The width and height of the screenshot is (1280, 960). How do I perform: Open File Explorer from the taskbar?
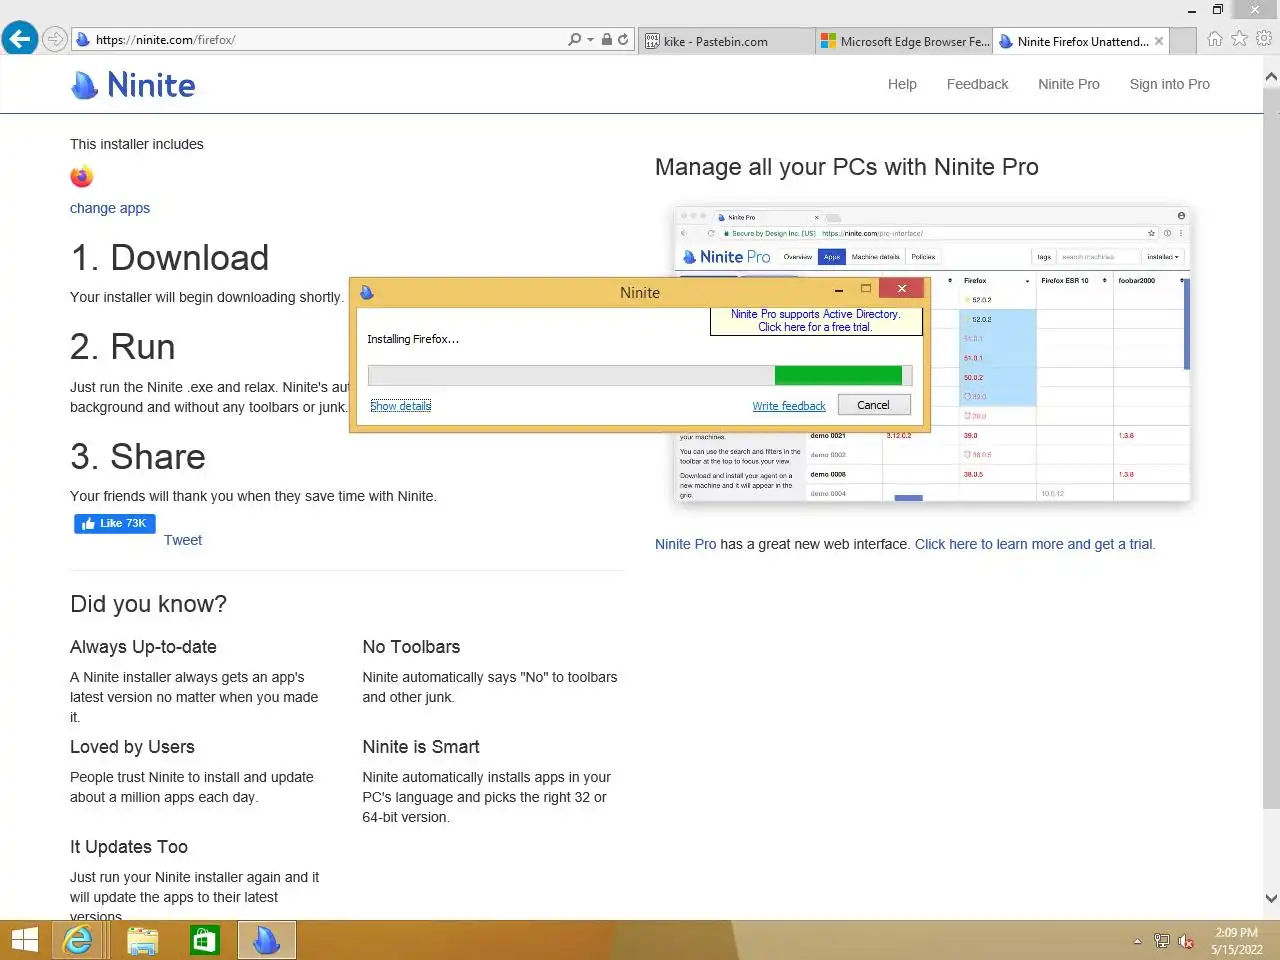coord(142,940)
